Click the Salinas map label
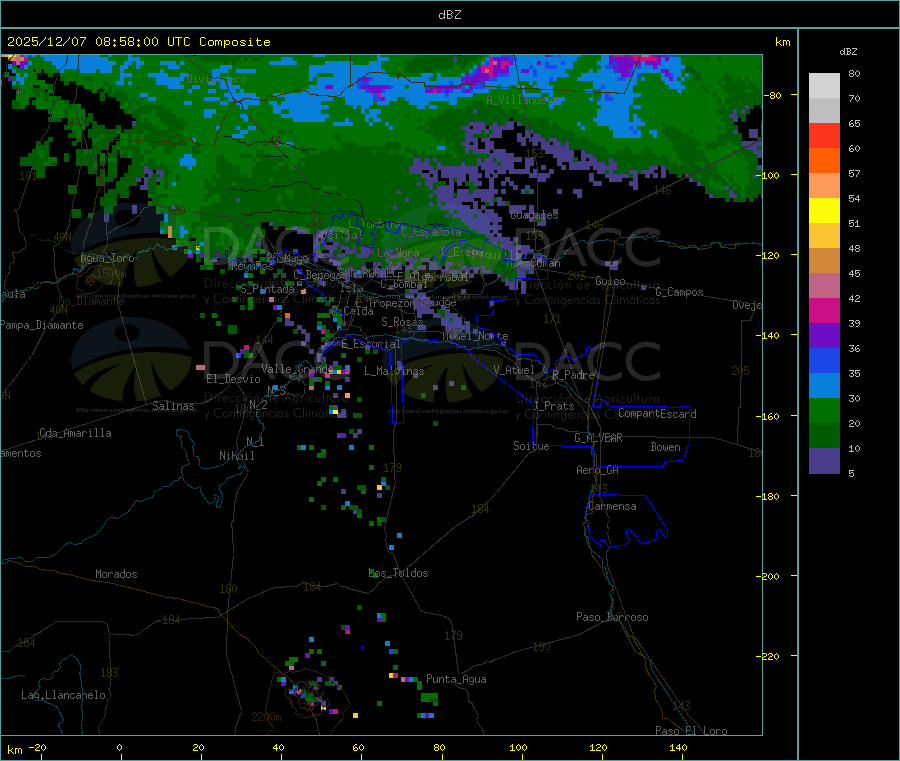The image size is (900, 761). [173, 406]
